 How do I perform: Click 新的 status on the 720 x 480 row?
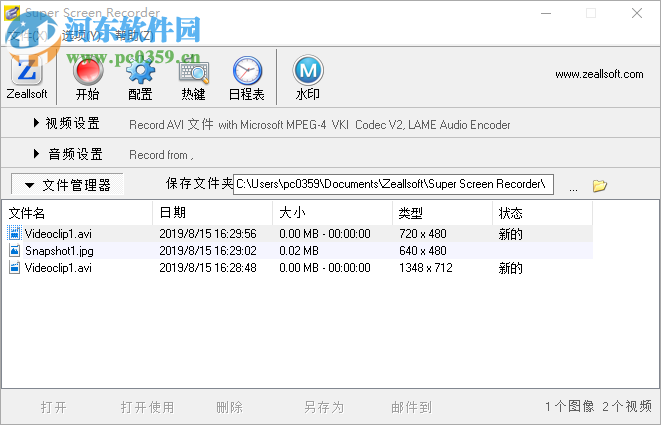coord(511,234)
